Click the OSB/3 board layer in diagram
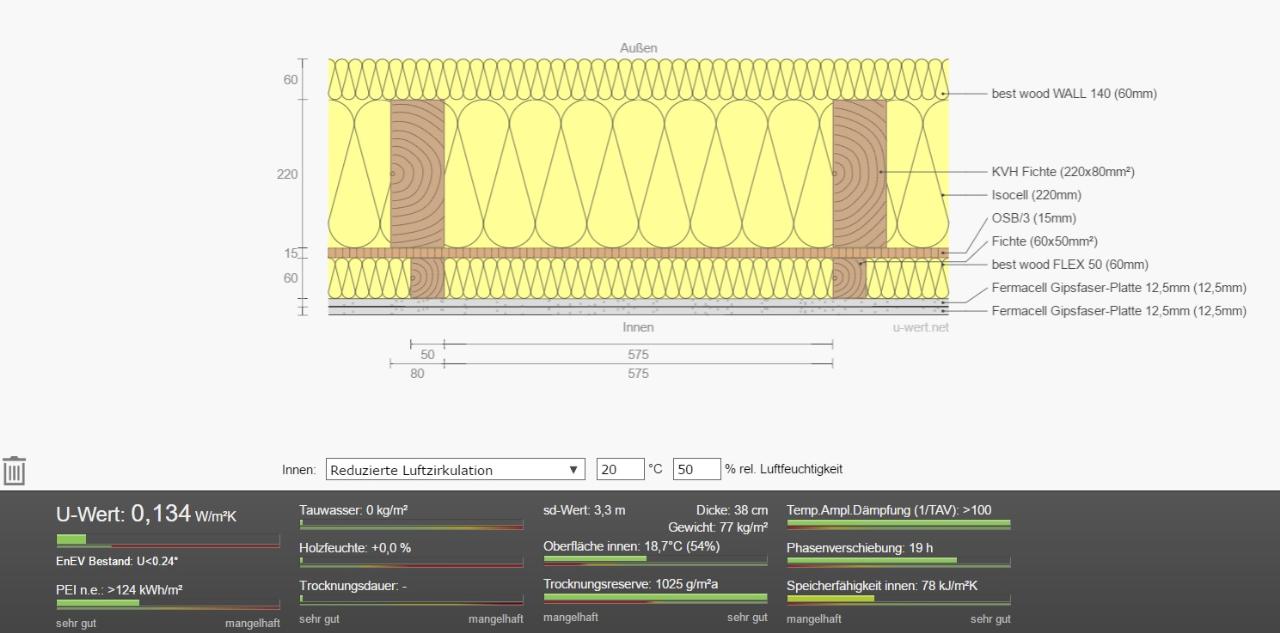Screen dimensions: 1280x633 (638, 253)
